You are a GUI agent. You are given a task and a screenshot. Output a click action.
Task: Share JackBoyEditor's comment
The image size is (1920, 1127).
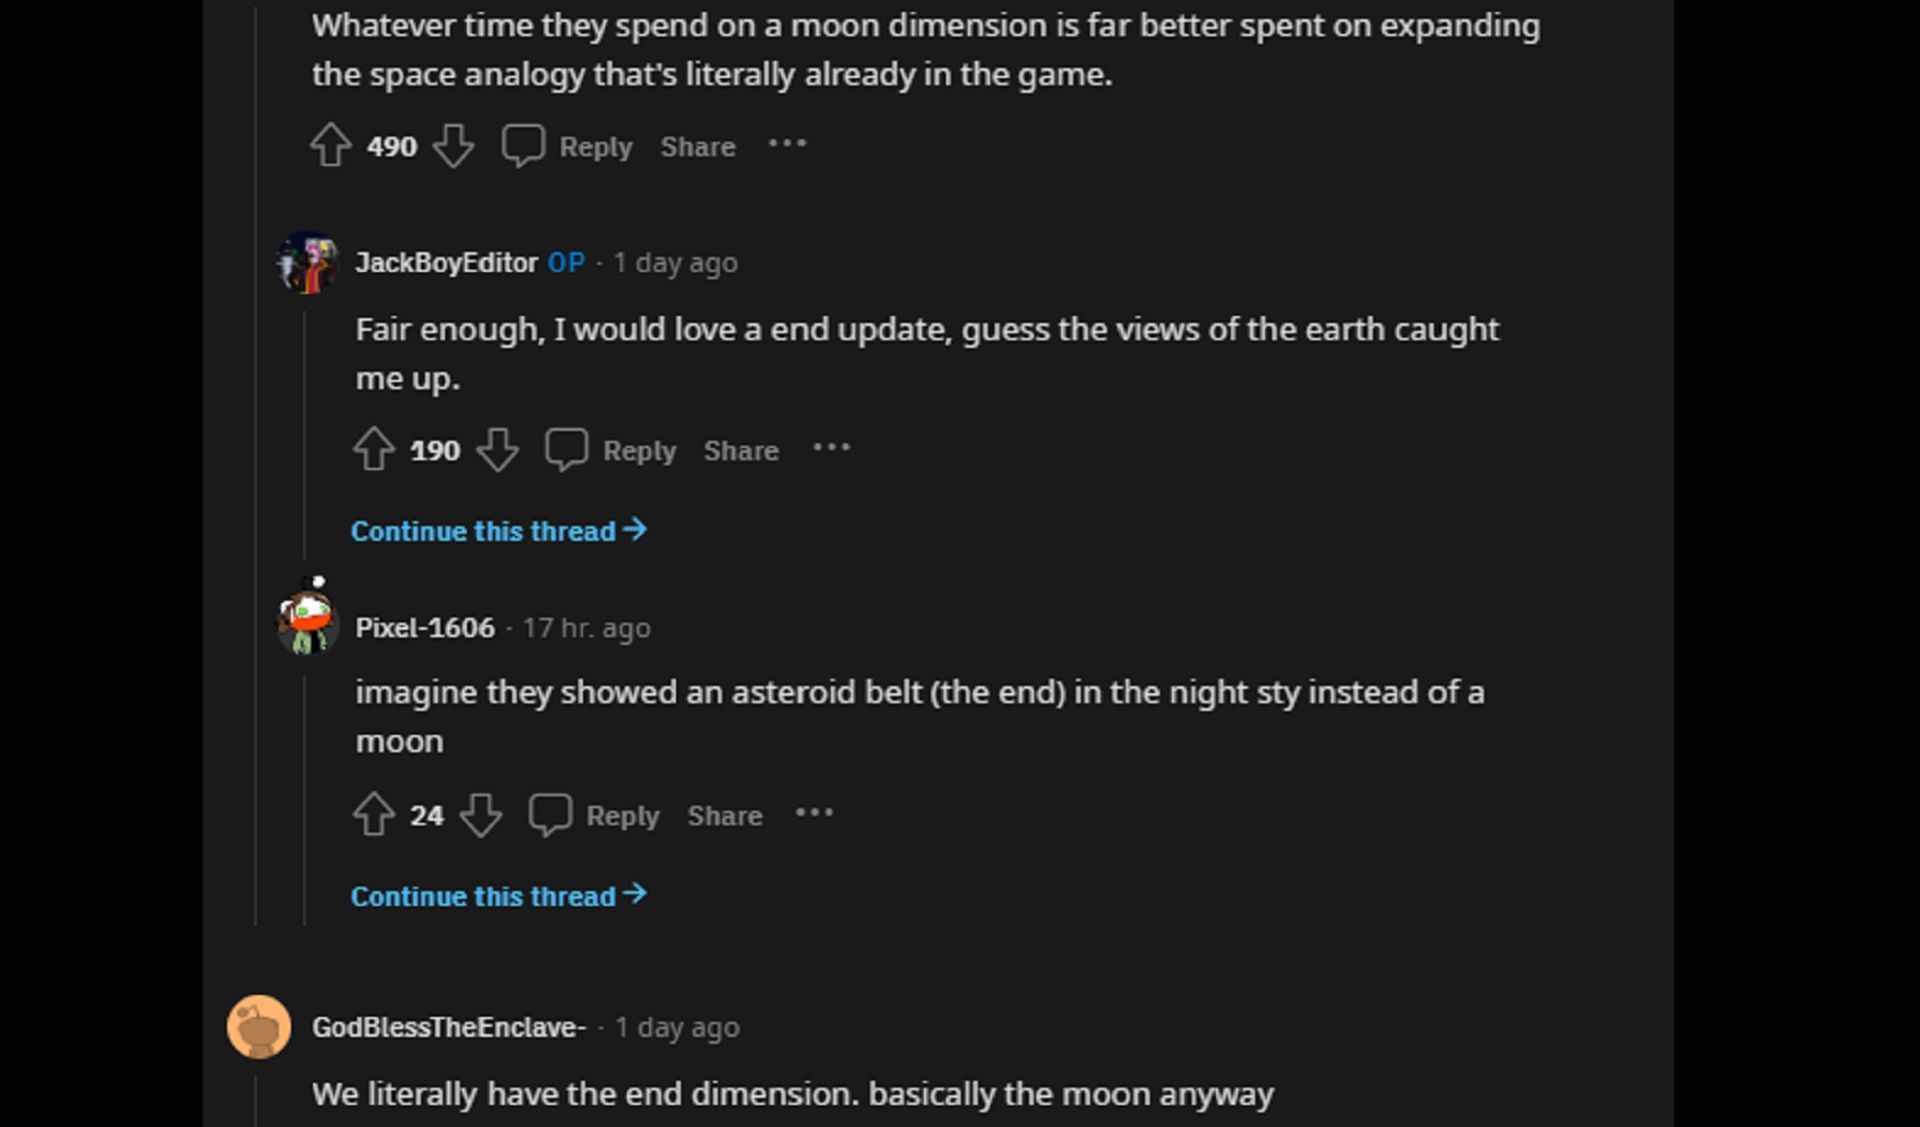741,451
